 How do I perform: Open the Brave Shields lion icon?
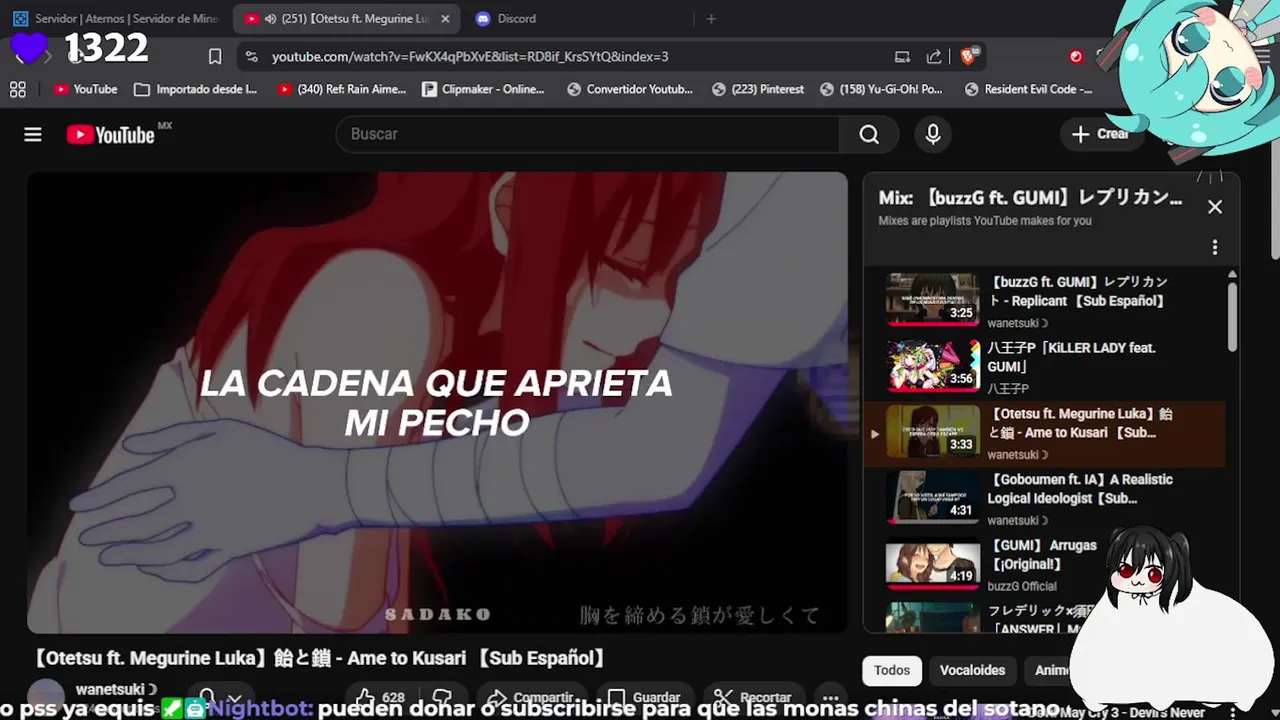click(x=968, y=57)
